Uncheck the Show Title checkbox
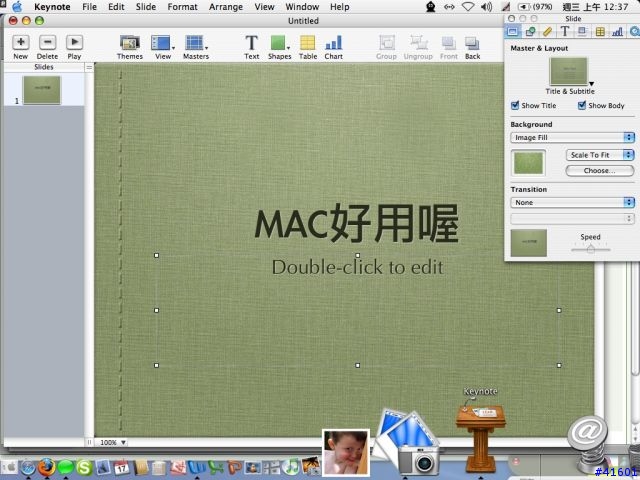 515,105
